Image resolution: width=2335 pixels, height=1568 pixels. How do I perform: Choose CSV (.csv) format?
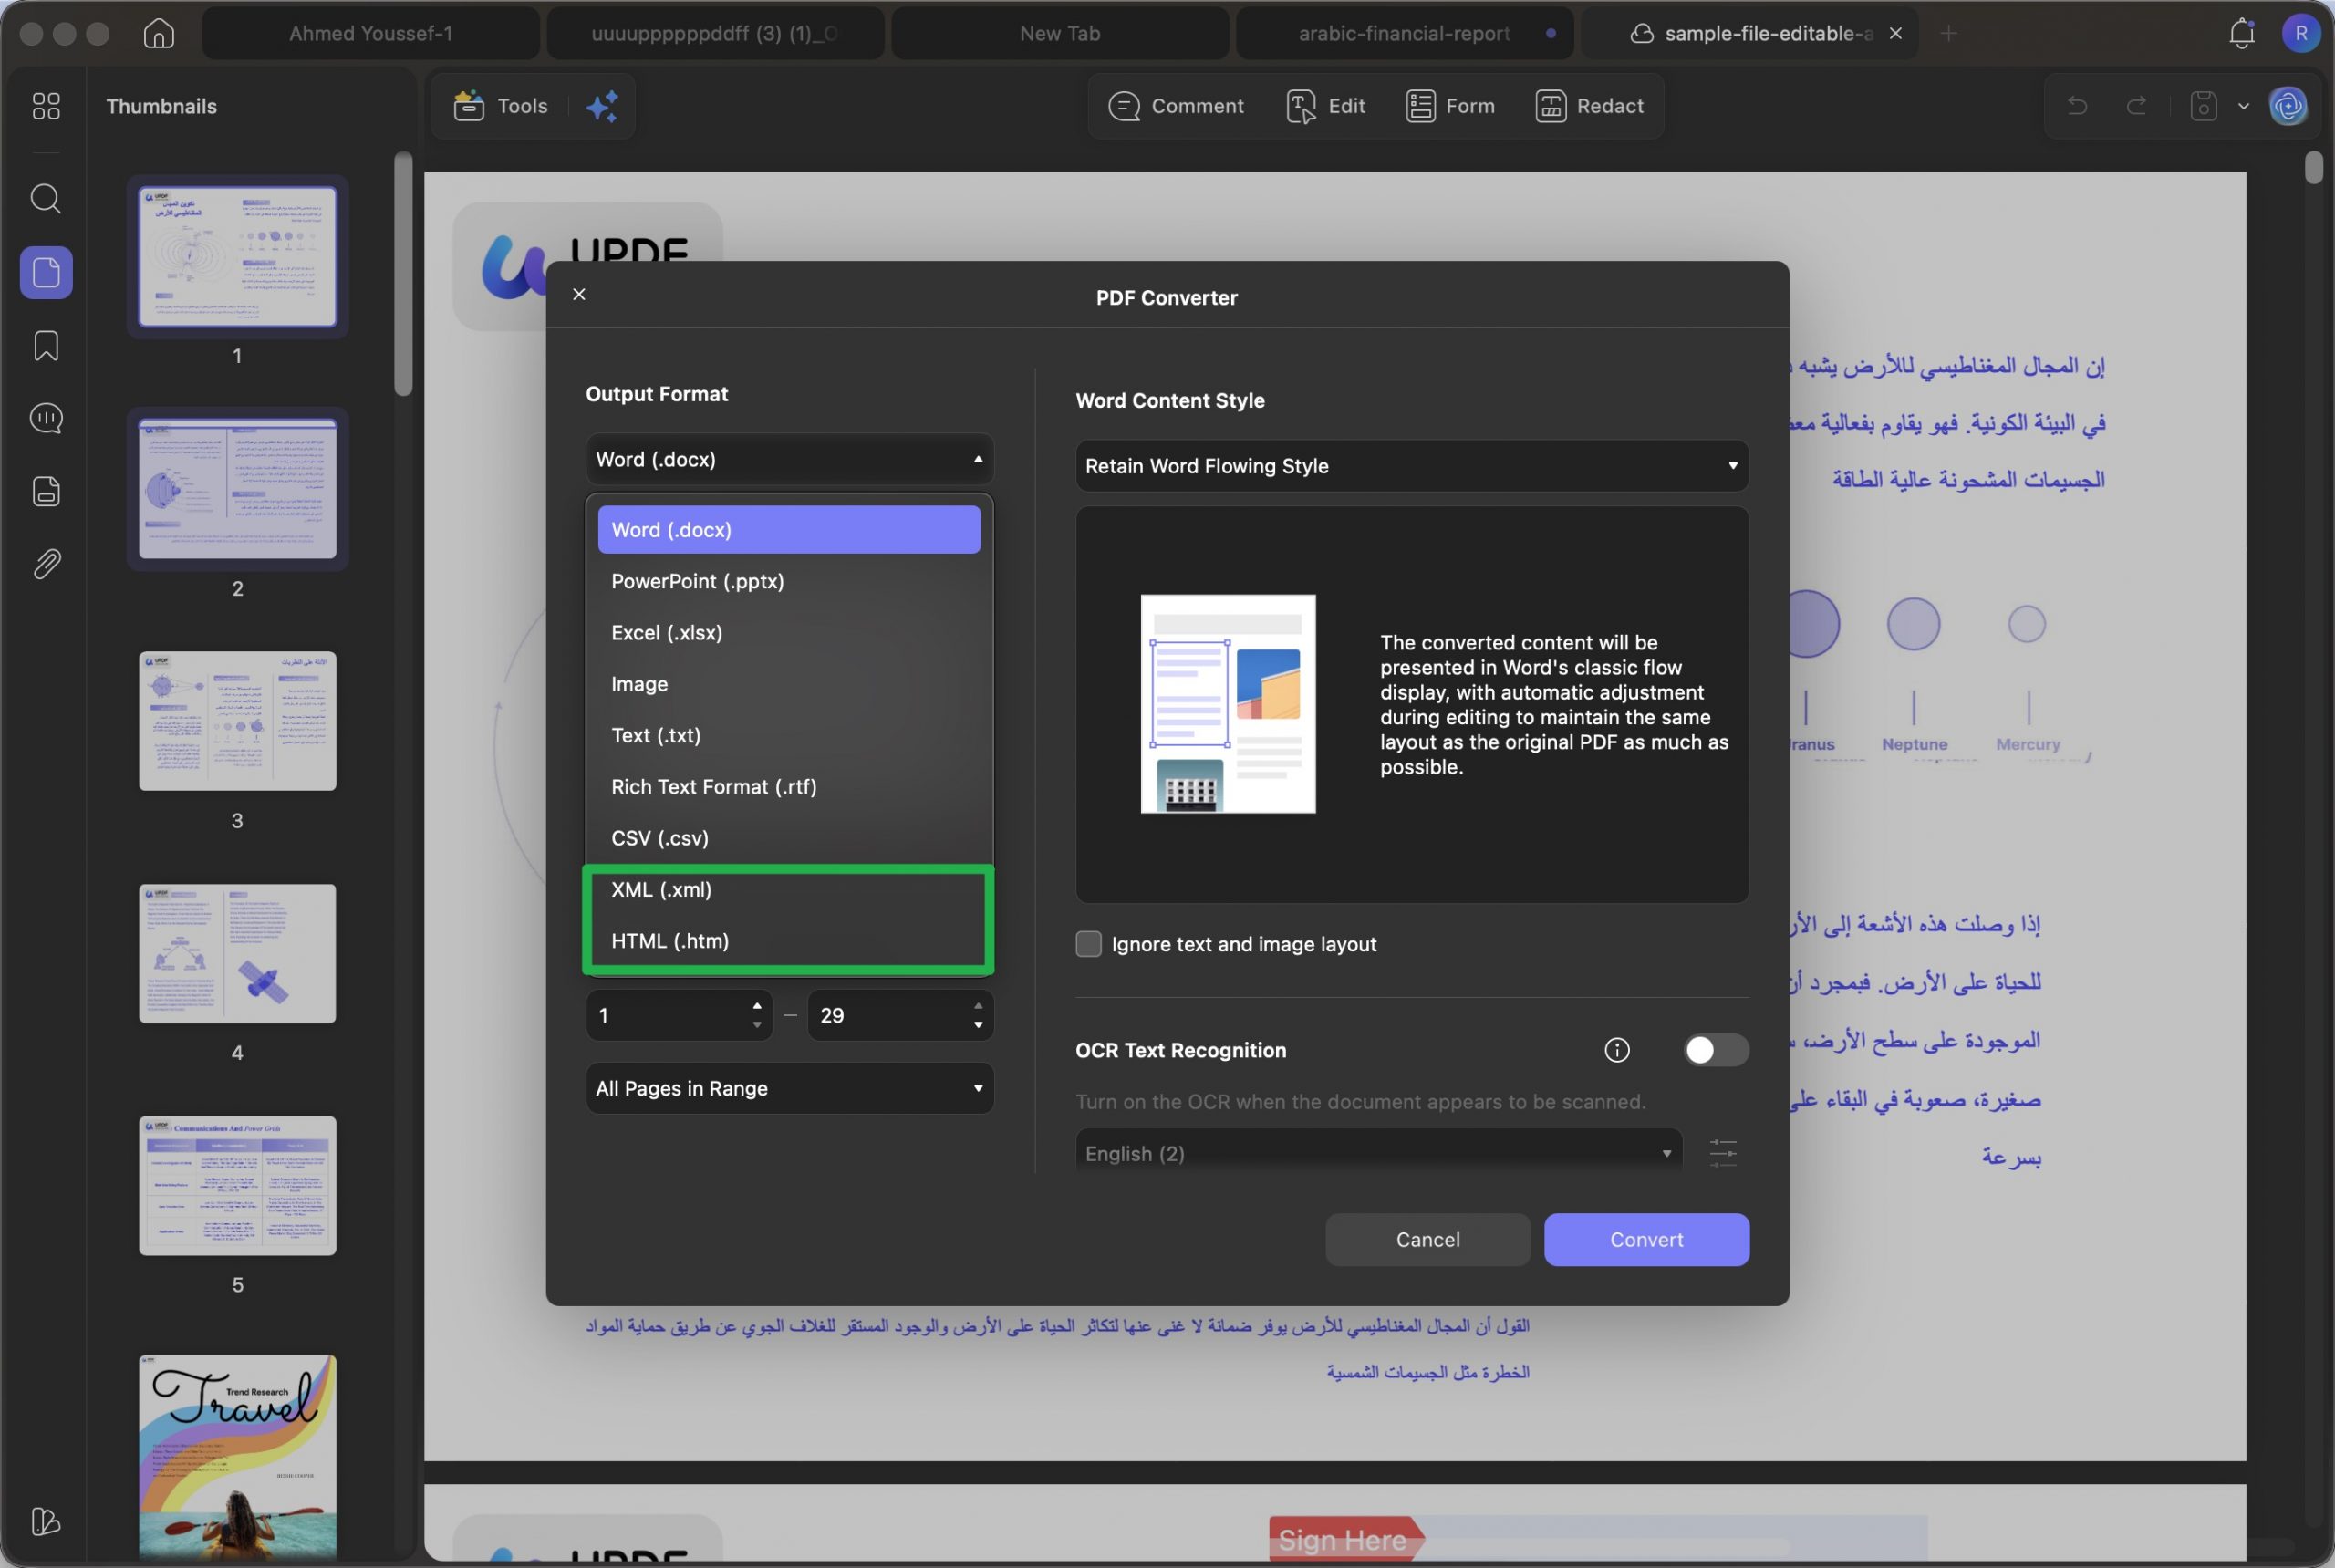789,838
